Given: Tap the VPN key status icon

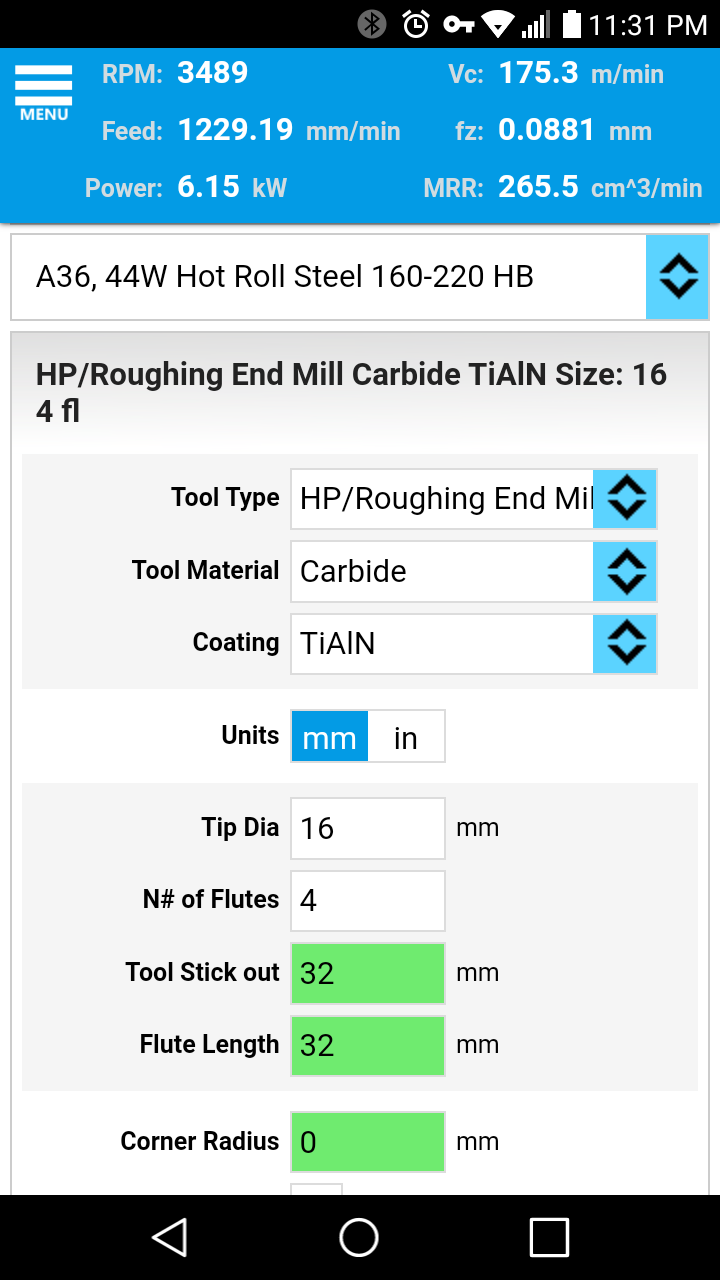Looking at the screenshot, I should 459,24.
